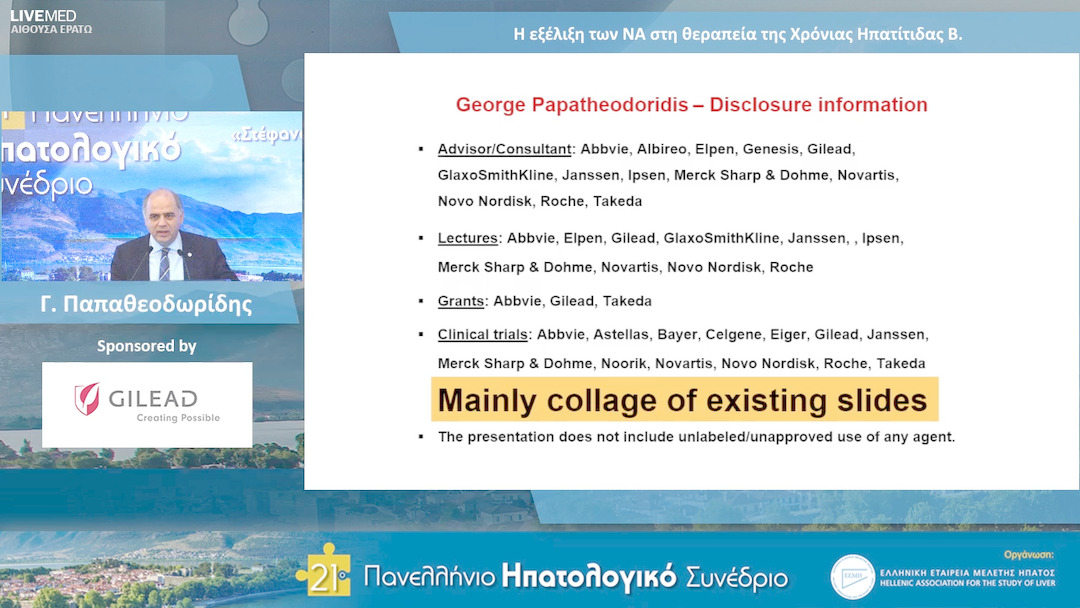Screen dimensions: 1080x608
Task: Click the ΑΙΘΟΥΣΑ ΕΡΑΤΩ room label
Action: coord(51,30)
